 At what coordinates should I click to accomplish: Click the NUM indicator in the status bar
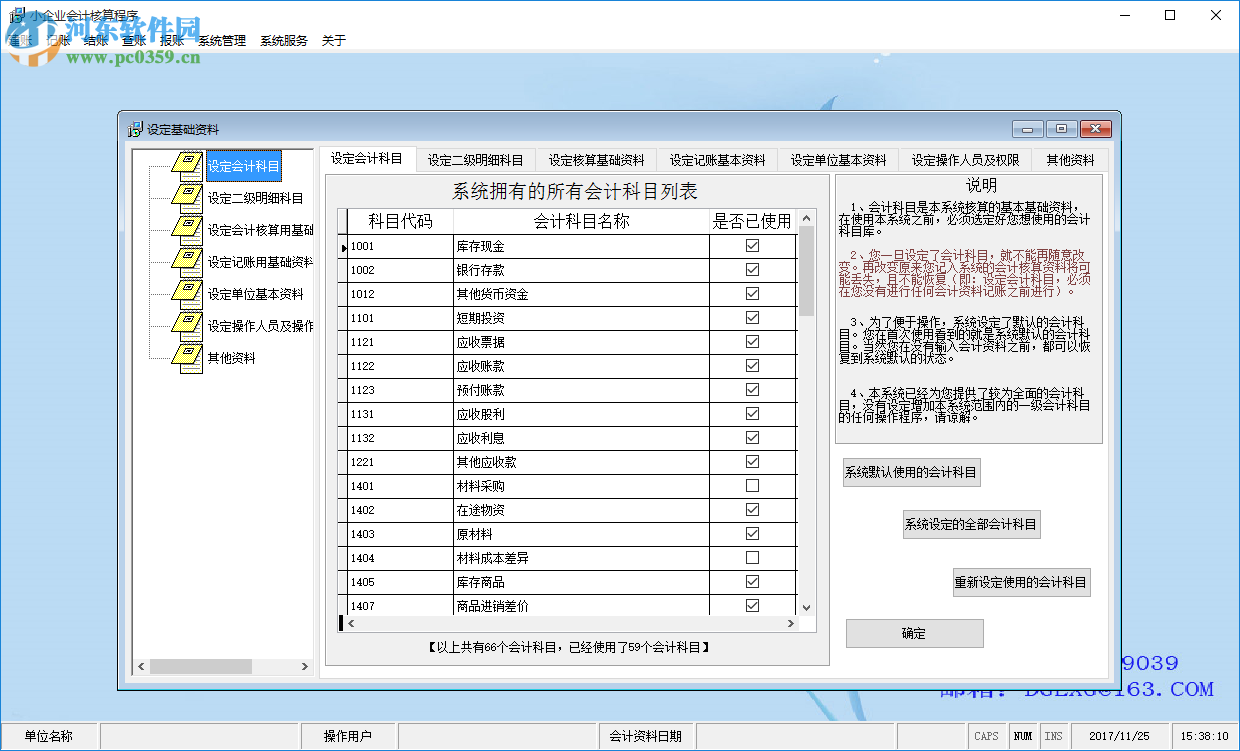point(1023,735)
